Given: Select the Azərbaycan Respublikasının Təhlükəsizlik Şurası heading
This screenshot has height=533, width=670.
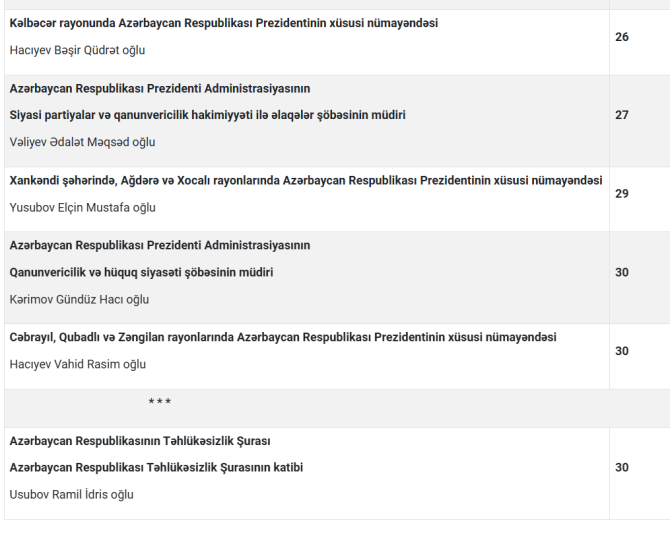Looking at the screenshot, I should pyautogui.click(x=140, y=441).
